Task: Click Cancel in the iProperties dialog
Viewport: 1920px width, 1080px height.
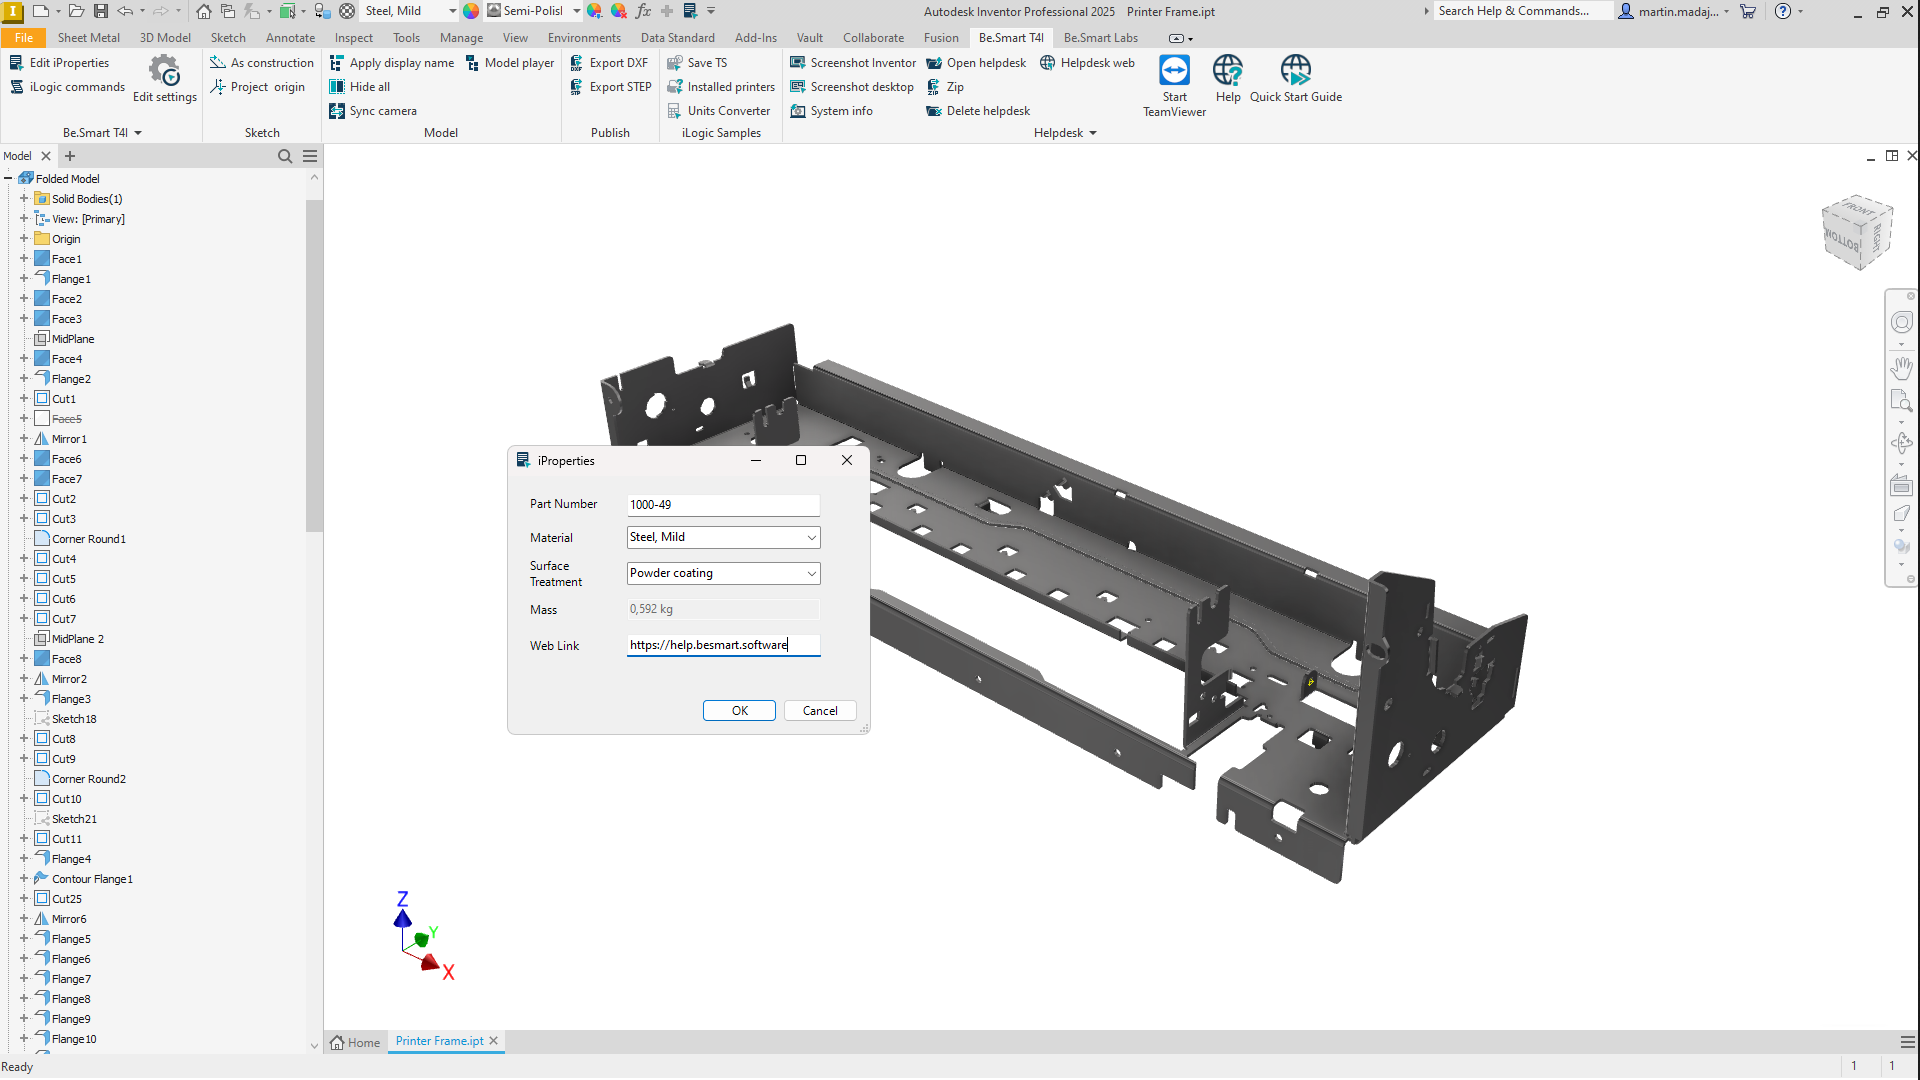Action: pos(820,711)
